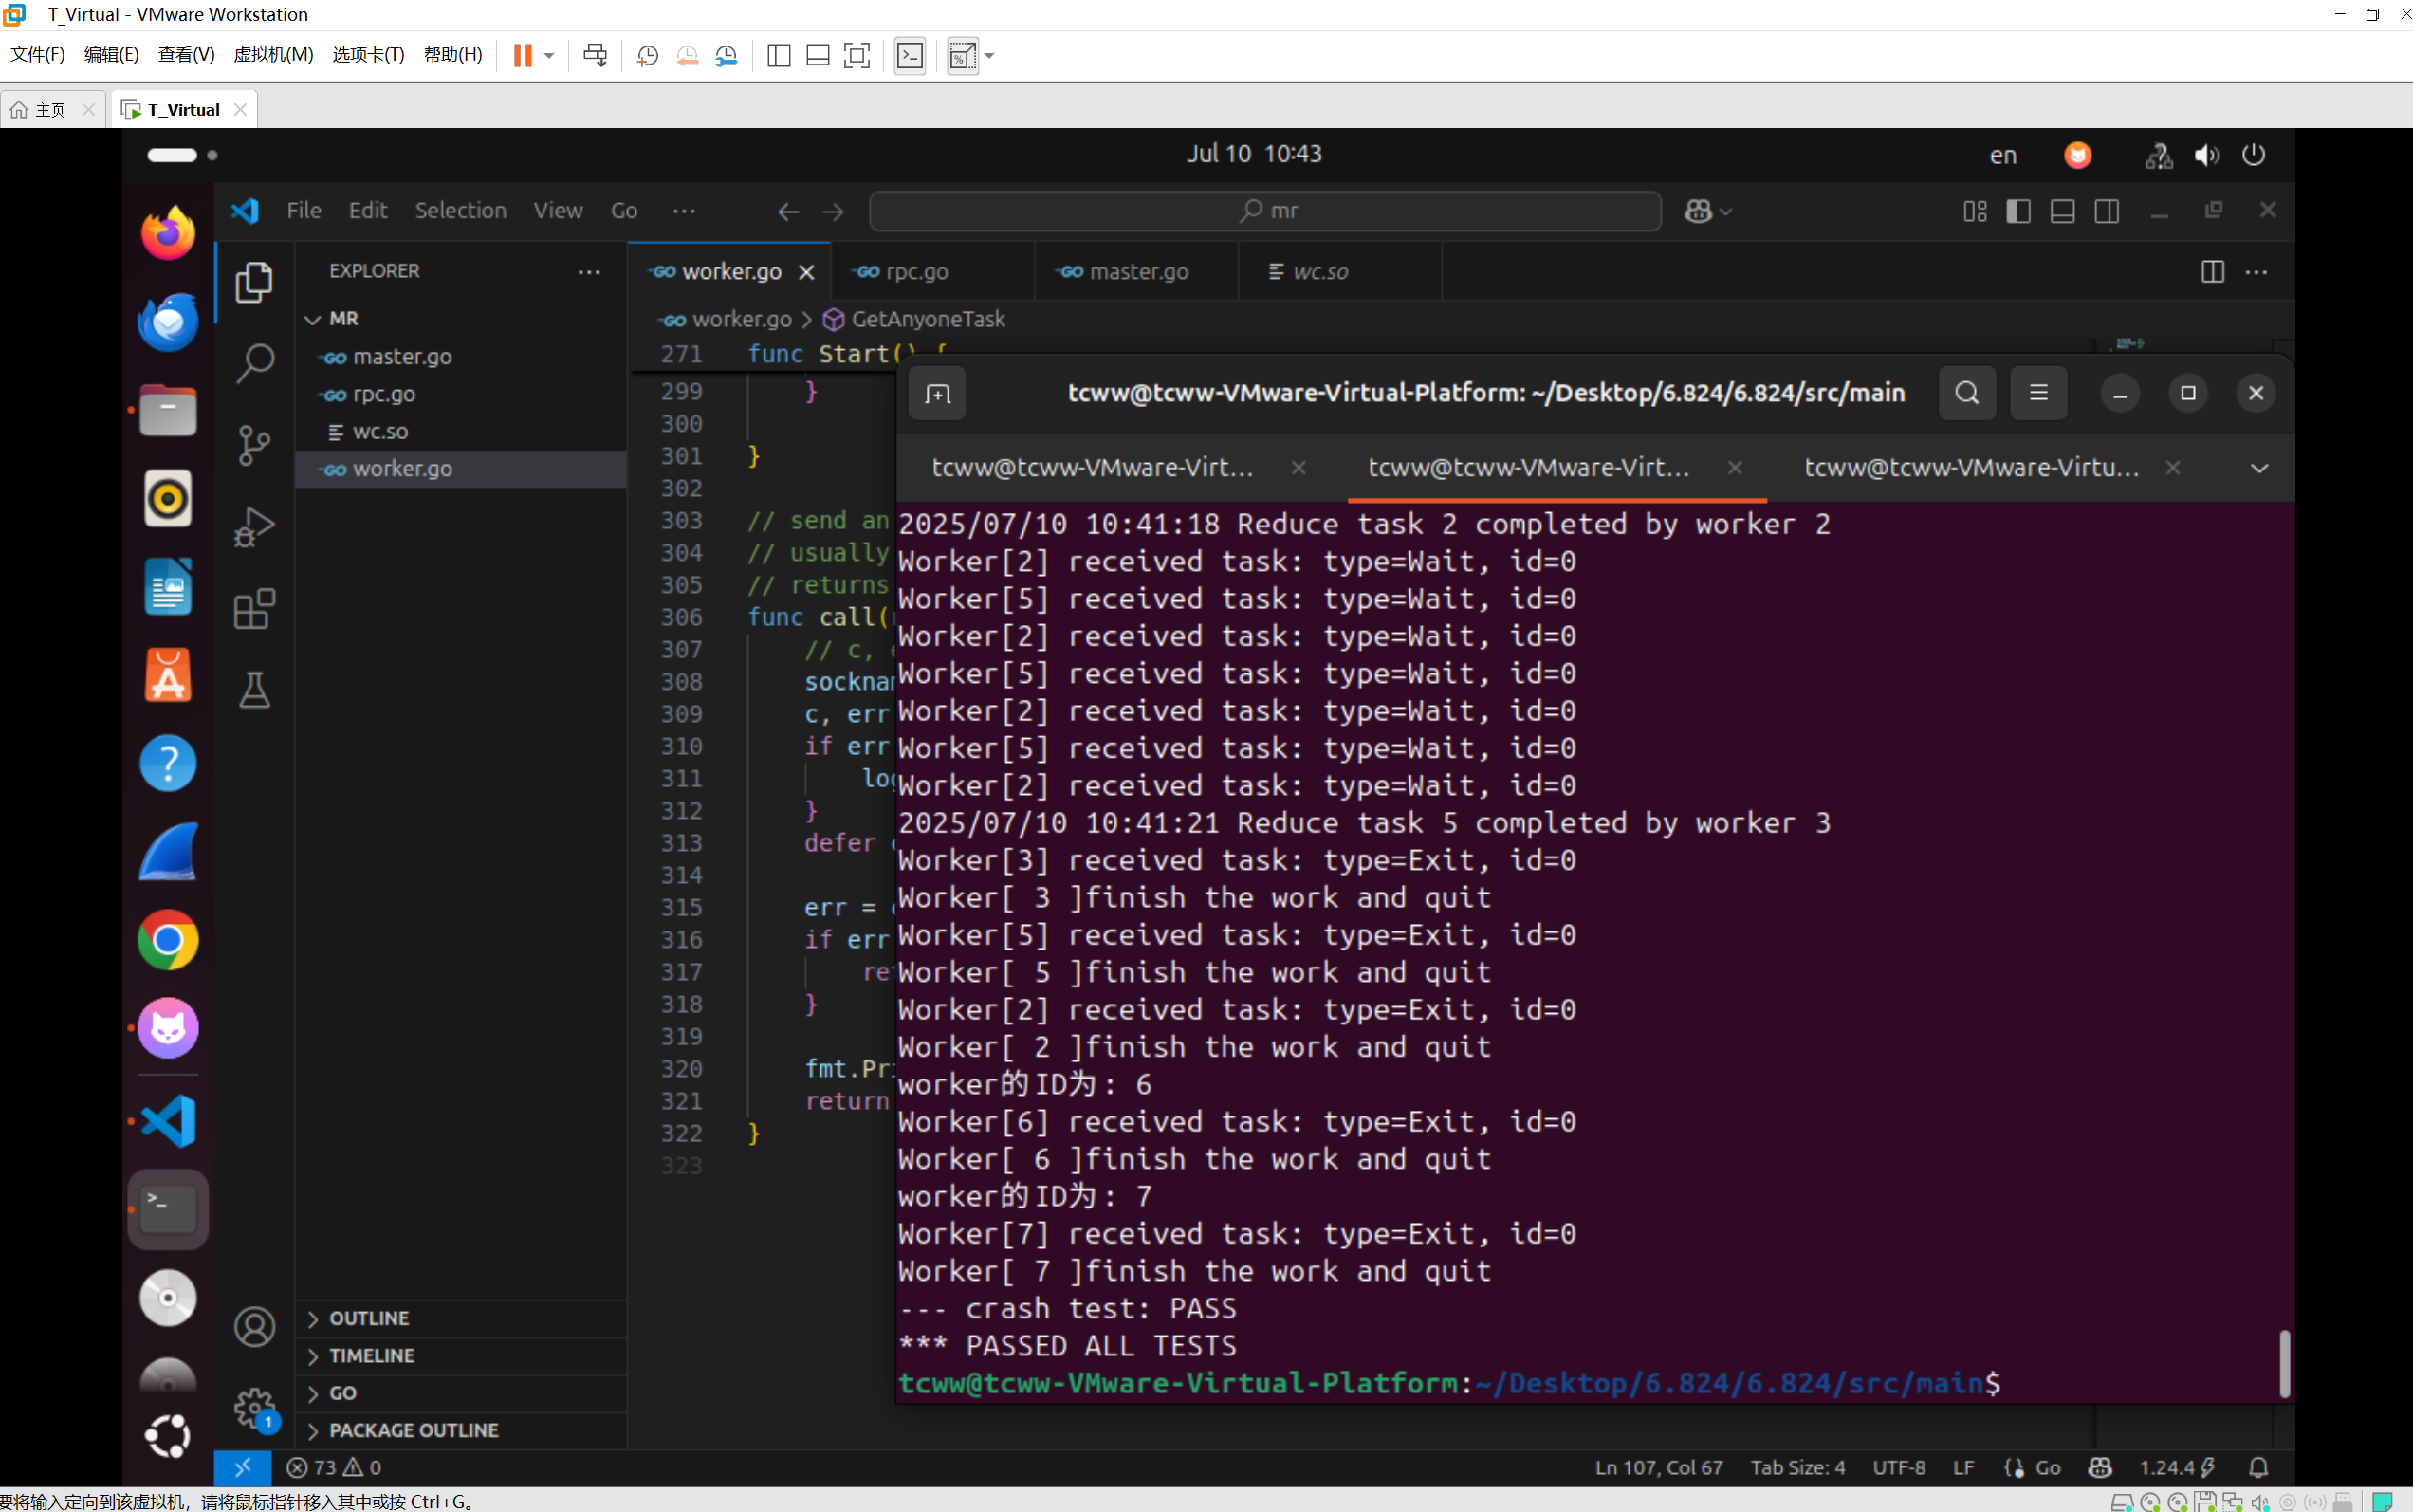Open the Manage gear icon in VS Code
Screen dimensions: 2413x1512
point(254,1408)
